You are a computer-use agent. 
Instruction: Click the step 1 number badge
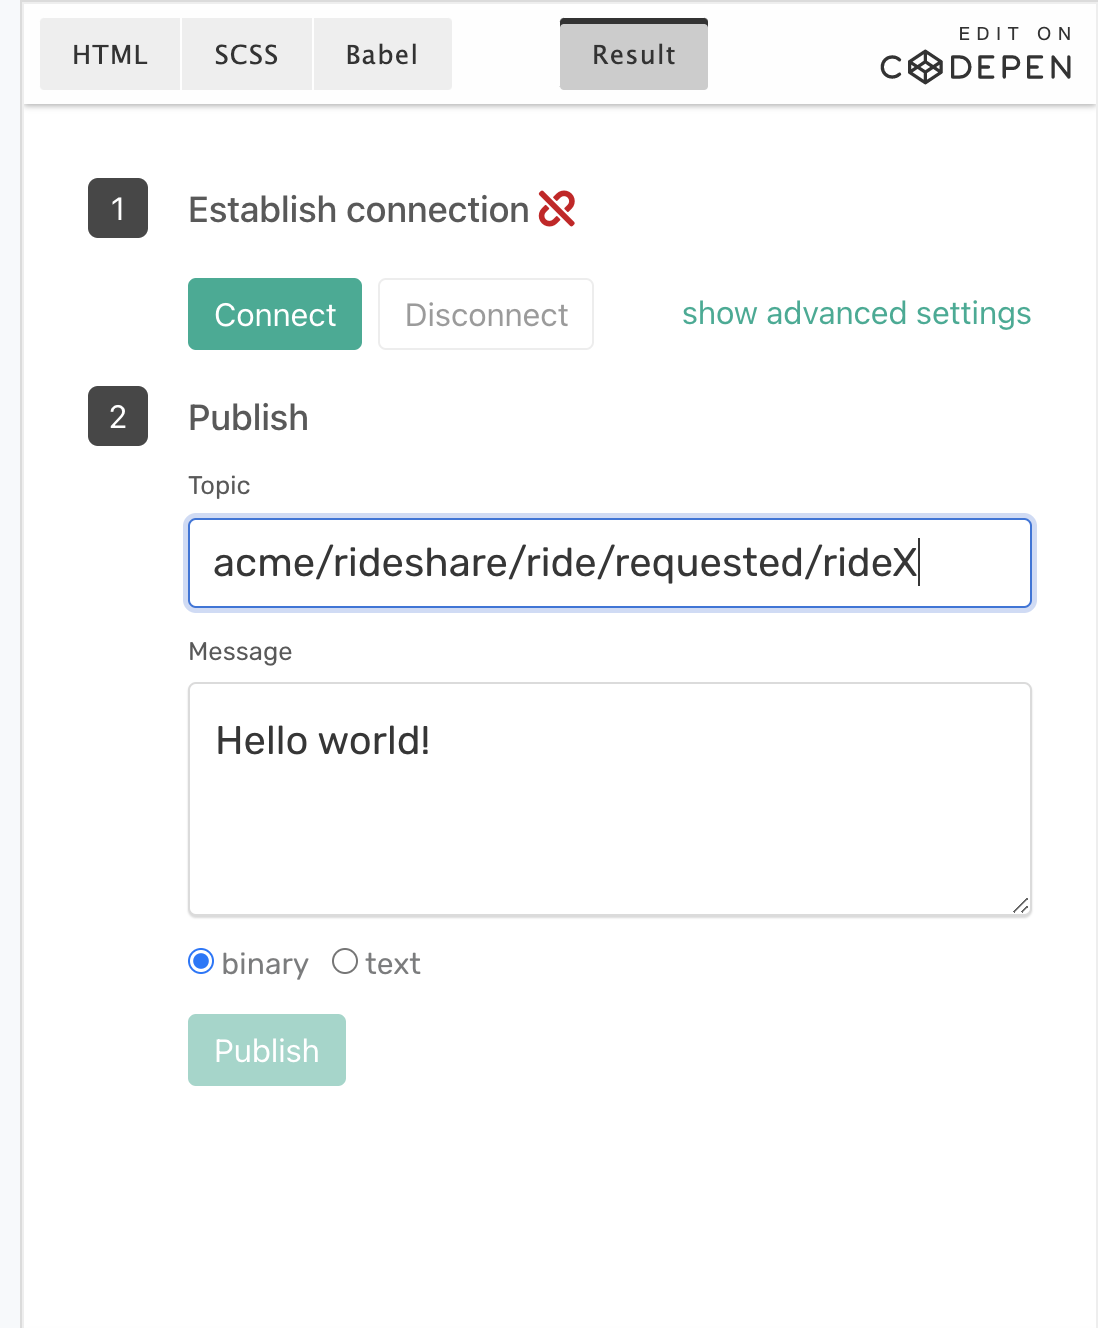(117, 209)
